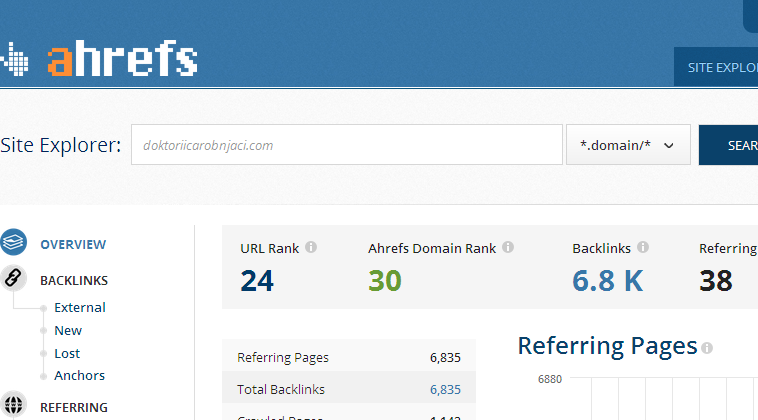Image resolution: width=758 pixels, height=420 pixels.
Task: Click the Referring globe icon
Action: pos(14,405)
